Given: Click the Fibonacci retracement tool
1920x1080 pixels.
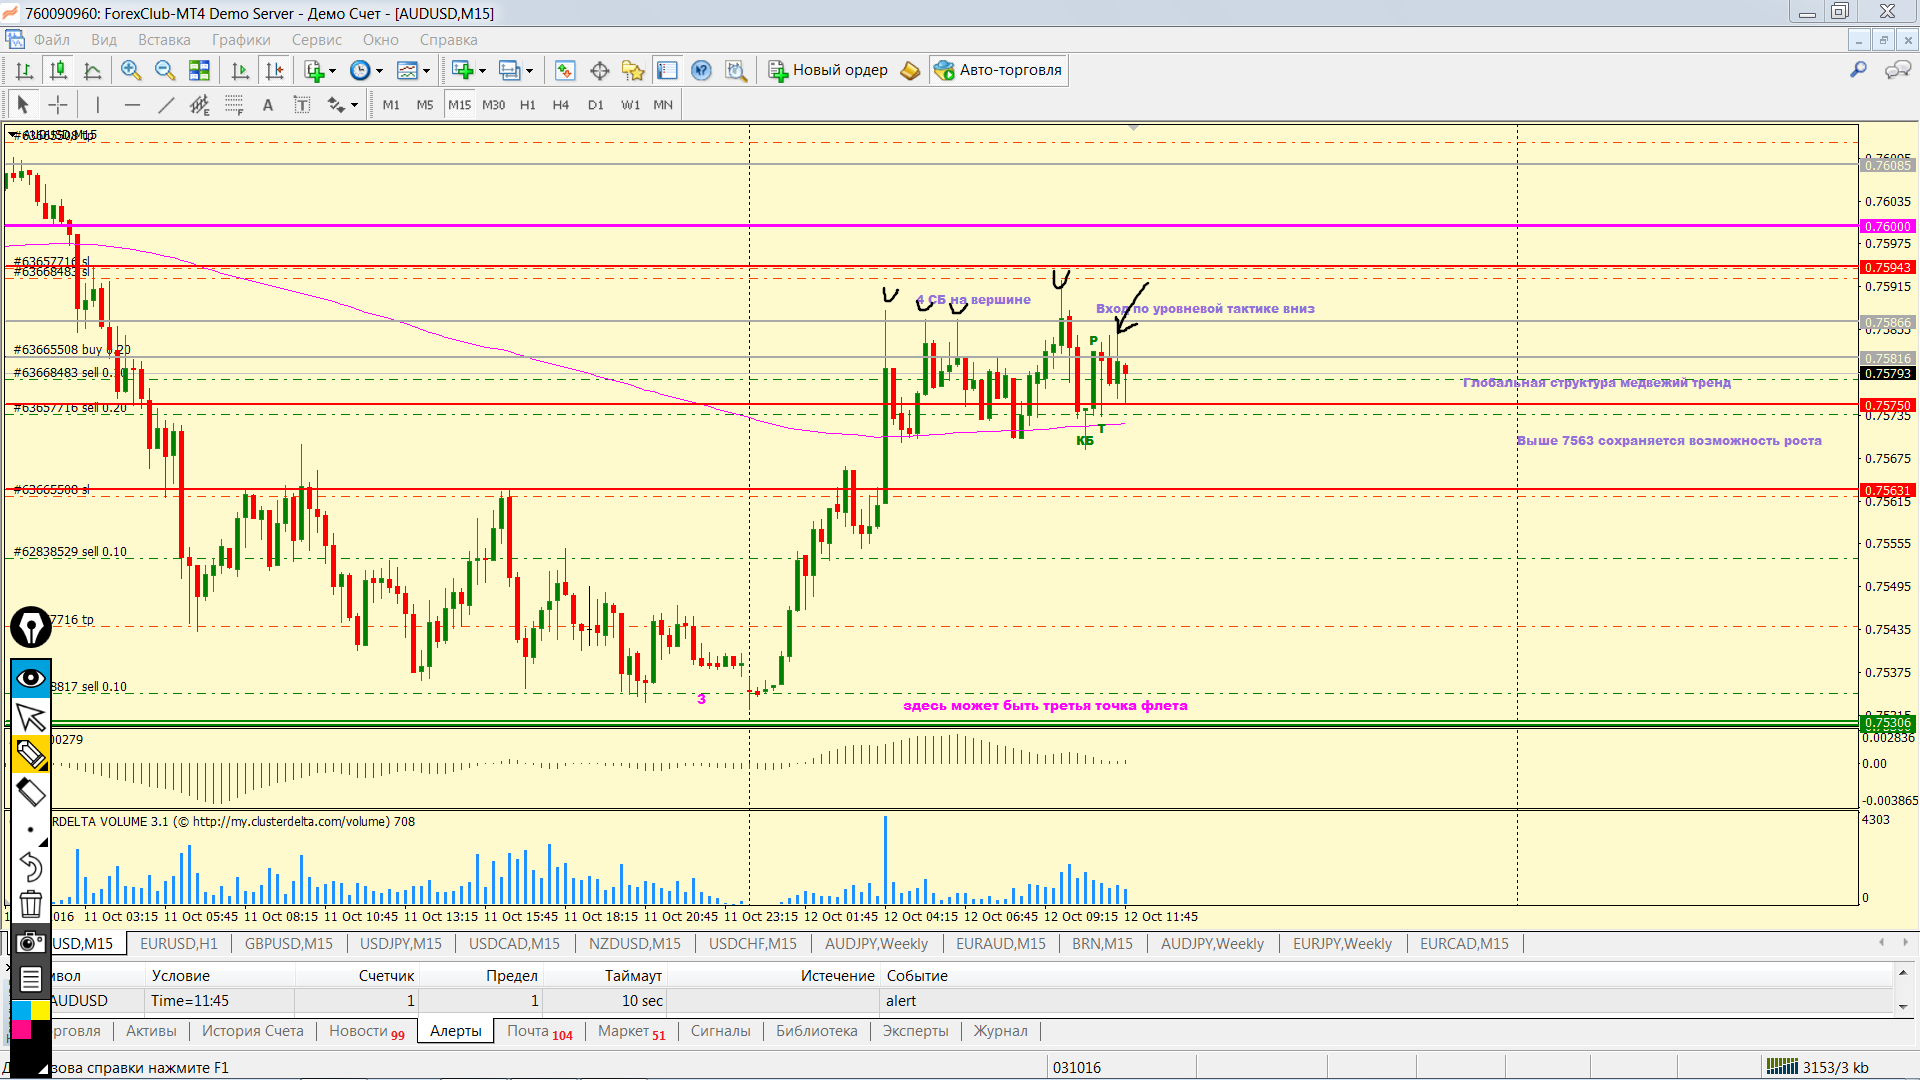Looking at the screenshot, I should [234, 105].
